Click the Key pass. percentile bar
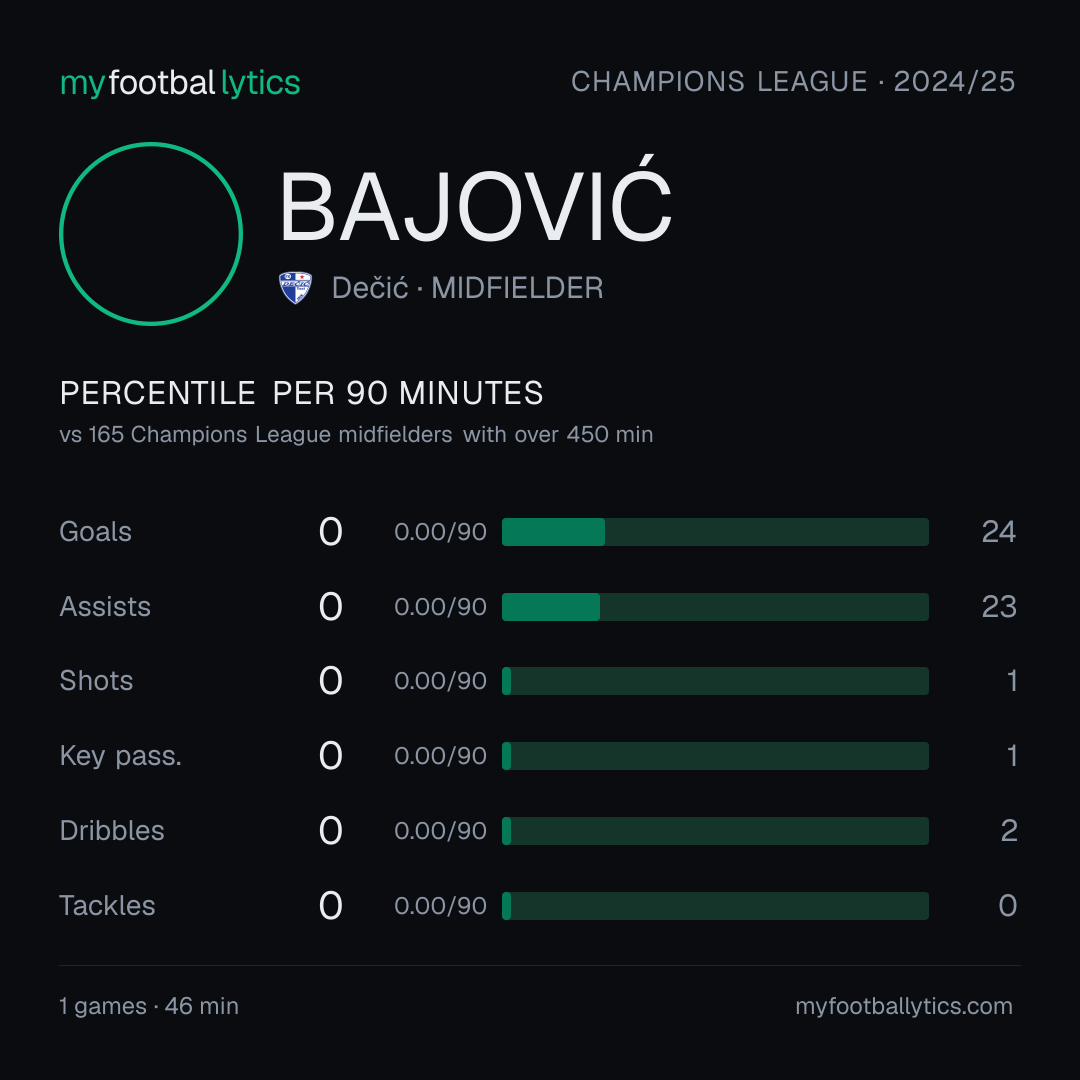Screen dimensions: 1080x1080 (x=715, y=756)
